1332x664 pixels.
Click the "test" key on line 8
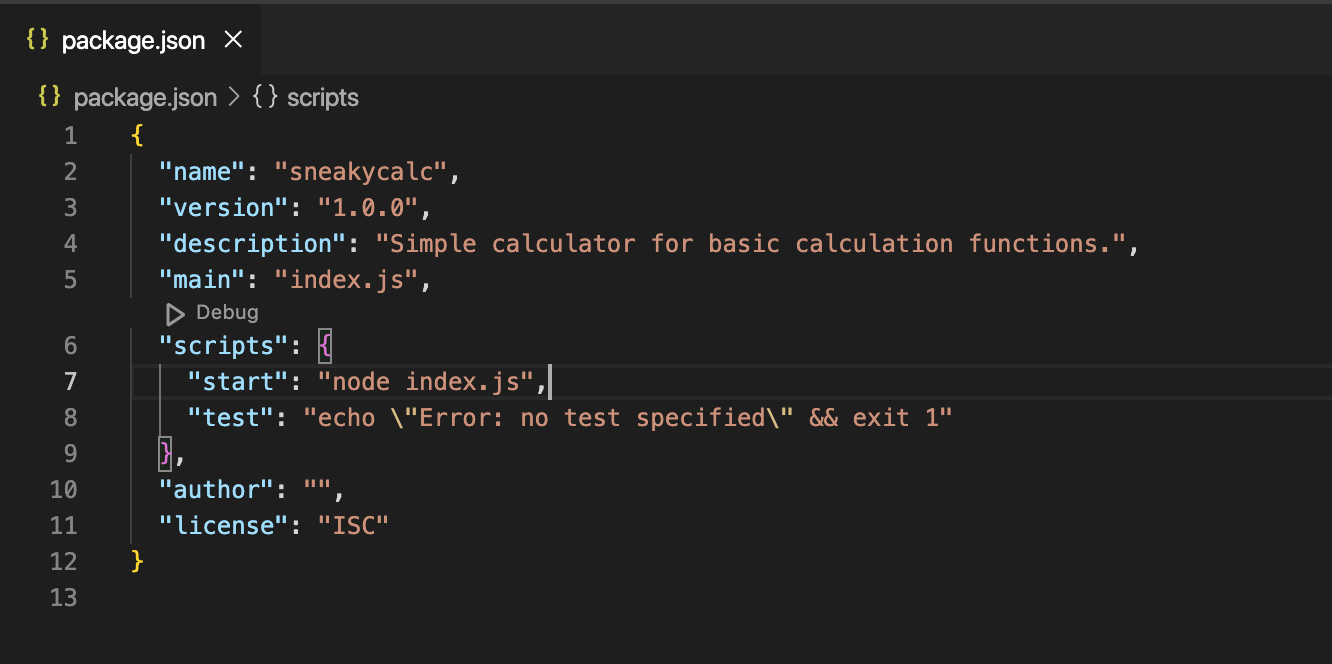(231, 418)
